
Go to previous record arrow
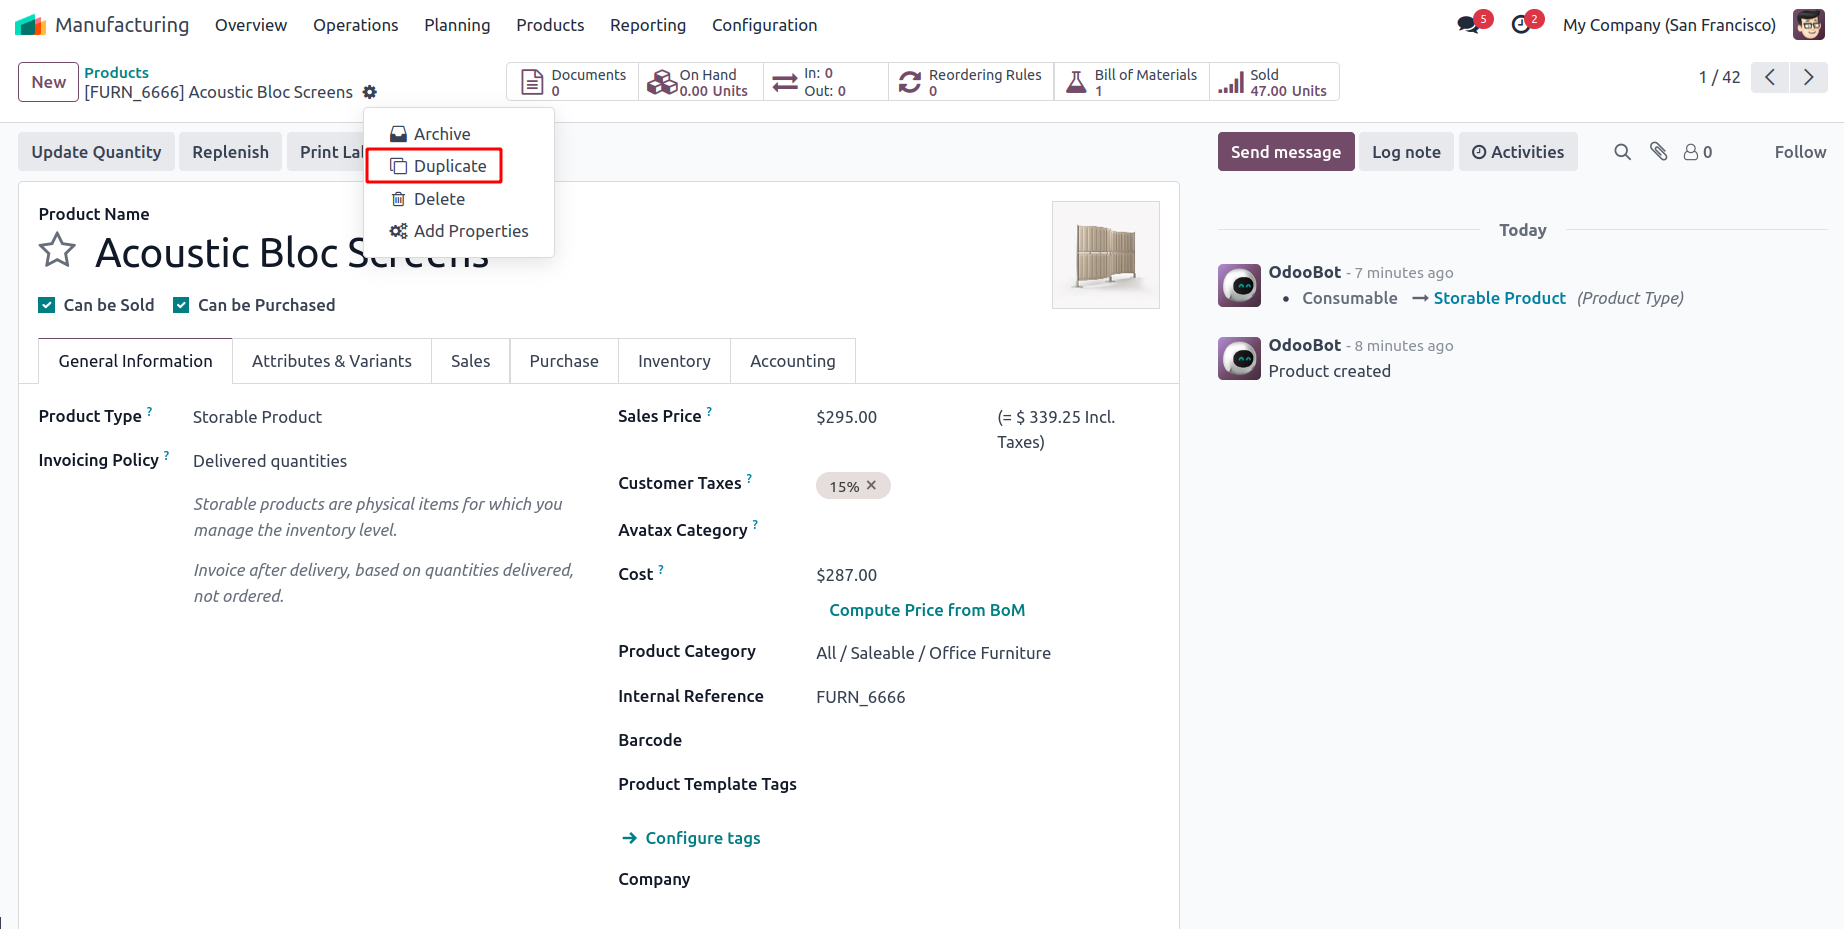(x=1770, y=78)
